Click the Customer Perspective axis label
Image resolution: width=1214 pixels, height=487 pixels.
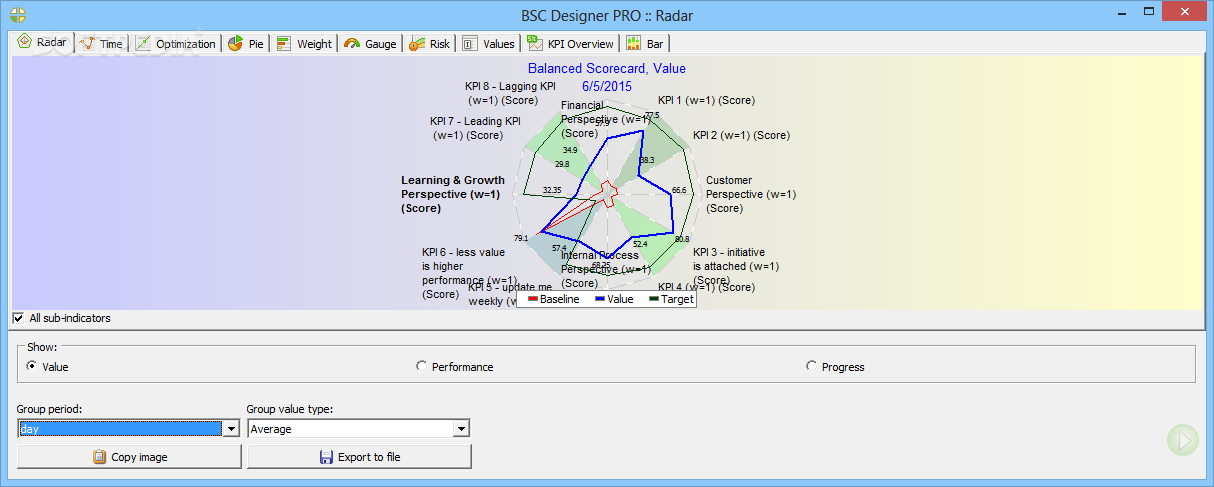coord(751,194)
